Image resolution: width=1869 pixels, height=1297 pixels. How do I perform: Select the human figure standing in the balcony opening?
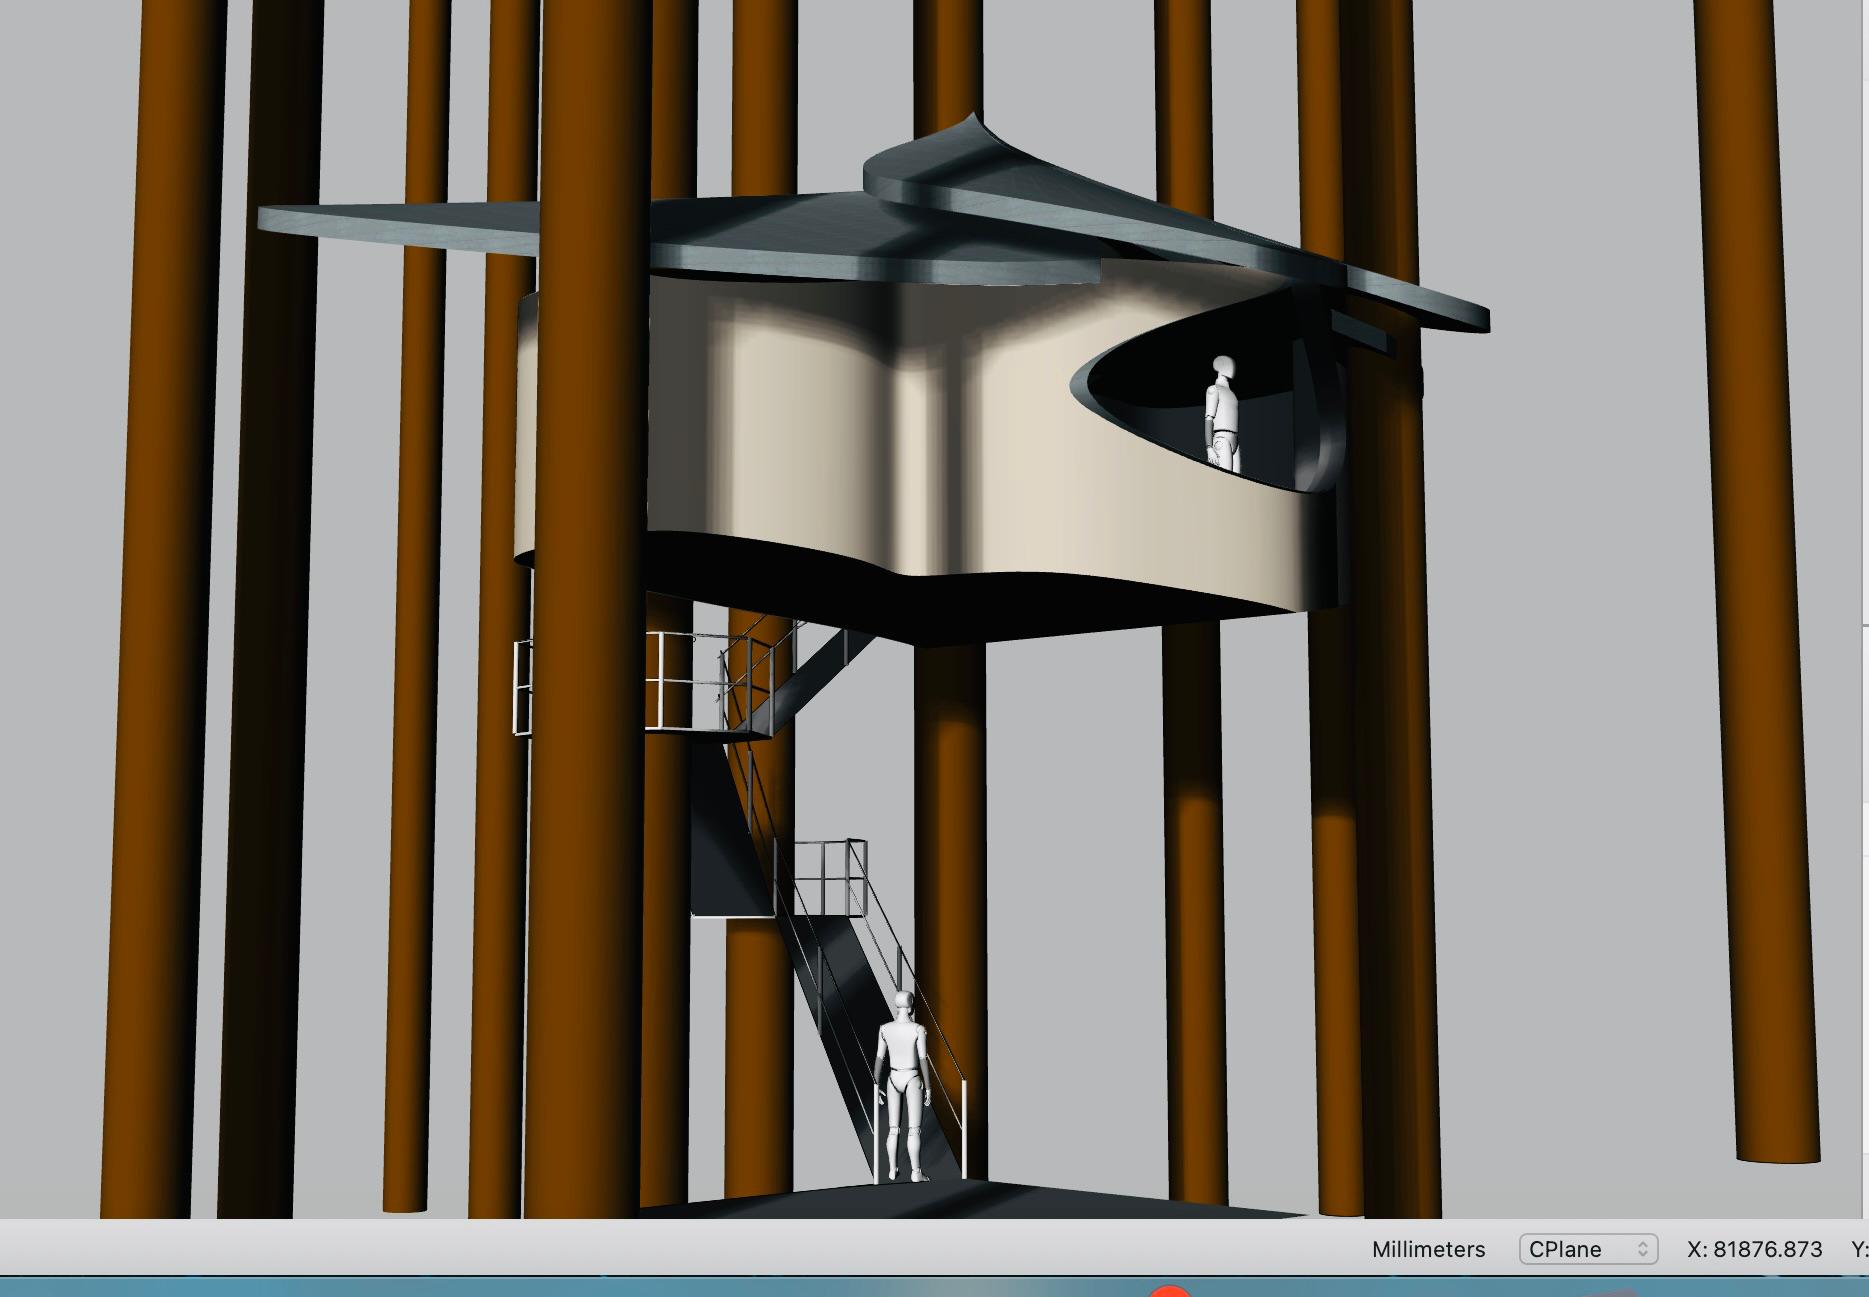tap(1222, 412)
